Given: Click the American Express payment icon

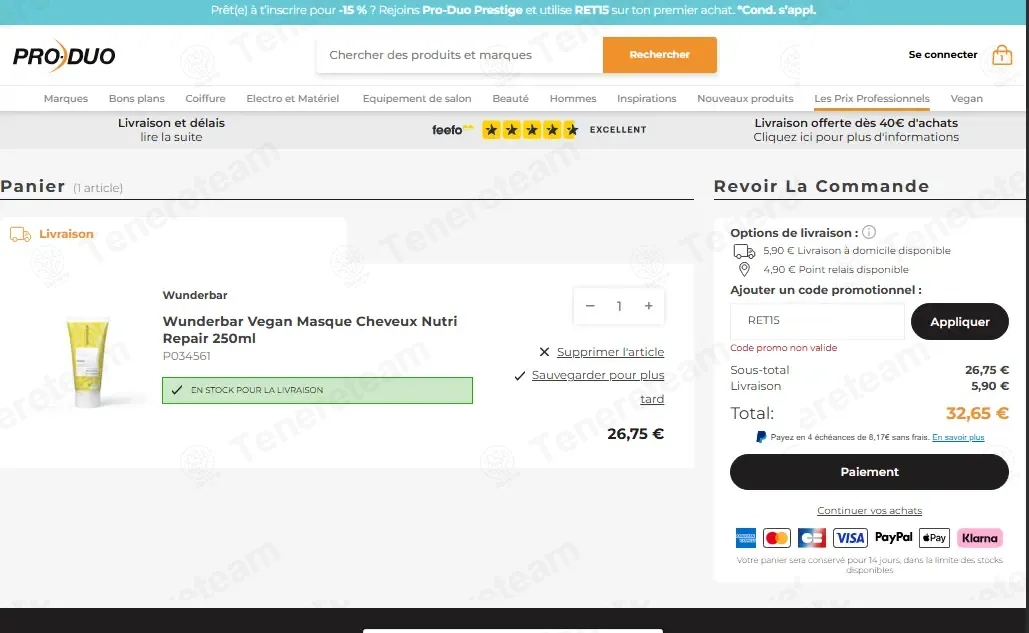Looking at the screenshot, I should [x=746, y=538].
